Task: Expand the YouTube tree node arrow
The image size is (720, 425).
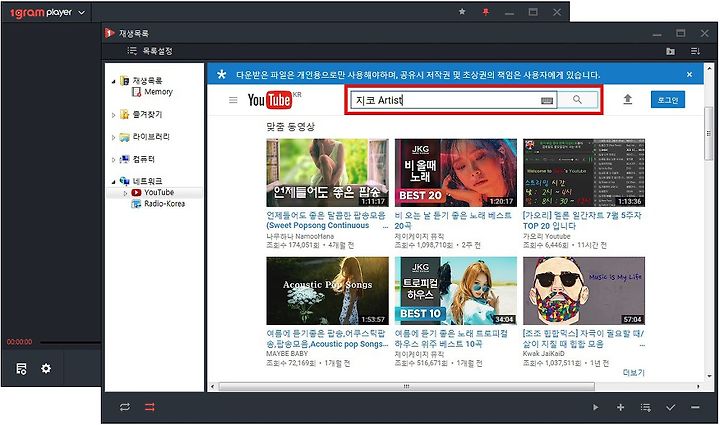Action: [x=125, y=193]
